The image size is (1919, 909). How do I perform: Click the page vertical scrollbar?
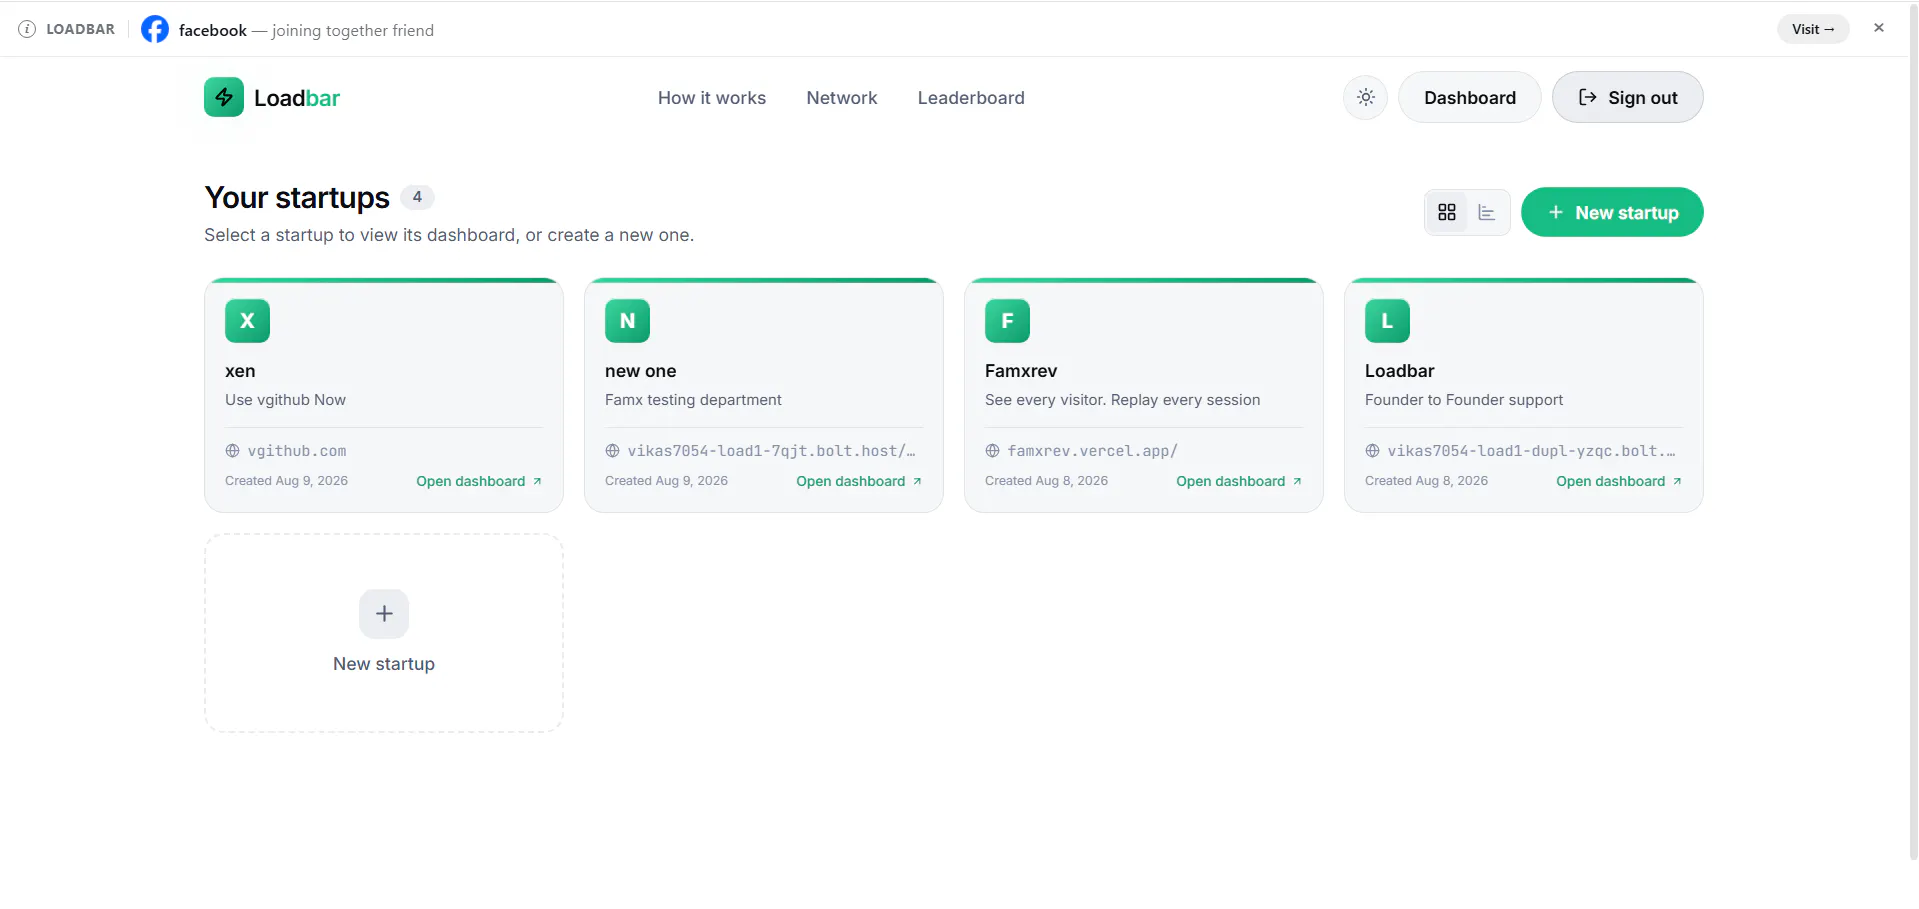[x=1913, y=430]
